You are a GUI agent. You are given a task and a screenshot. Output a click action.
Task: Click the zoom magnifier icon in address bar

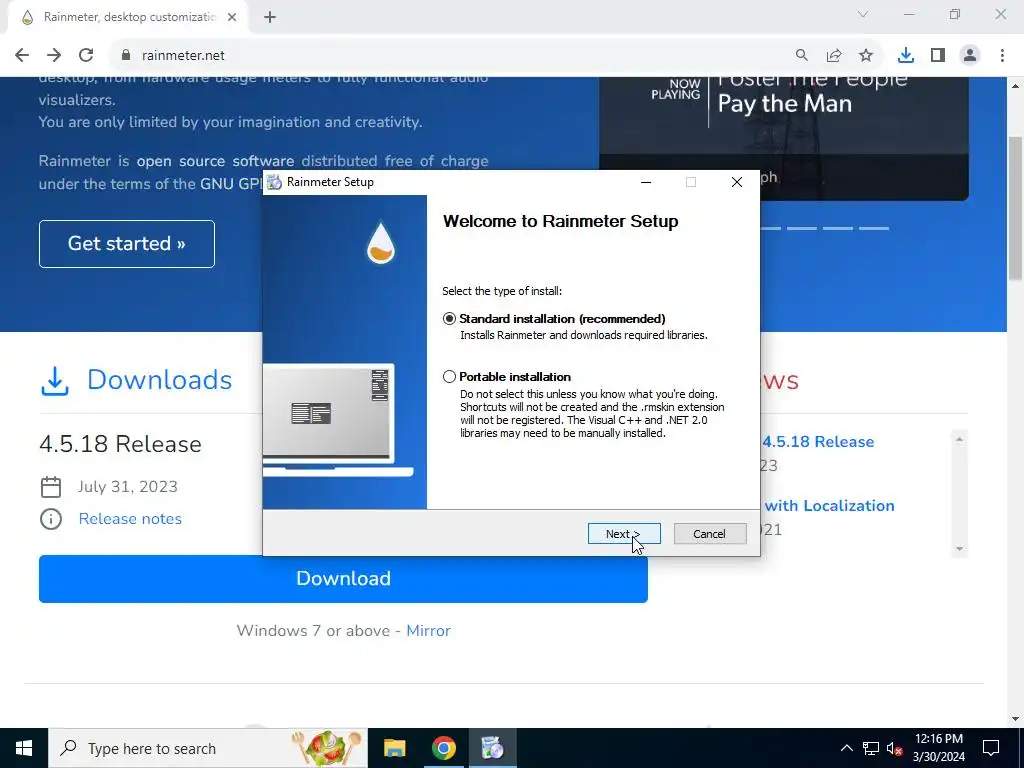click(802, 56)
